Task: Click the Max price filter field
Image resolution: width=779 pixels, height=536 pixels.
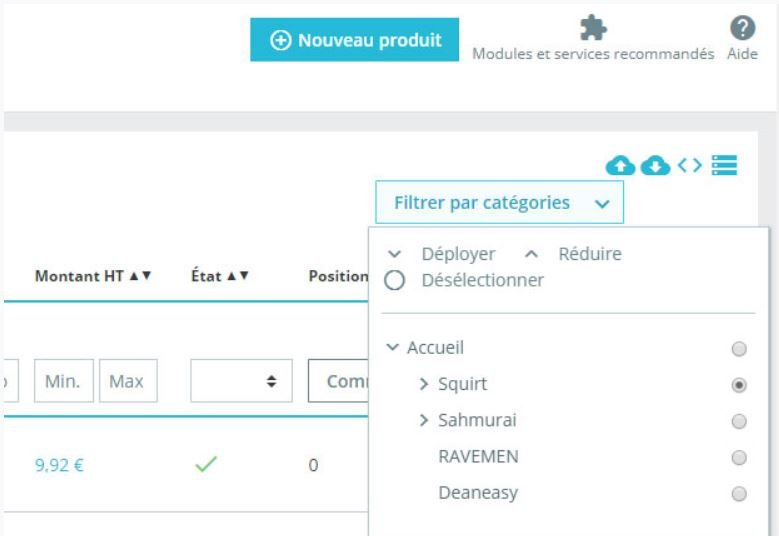Action: (x=127, y=381)
